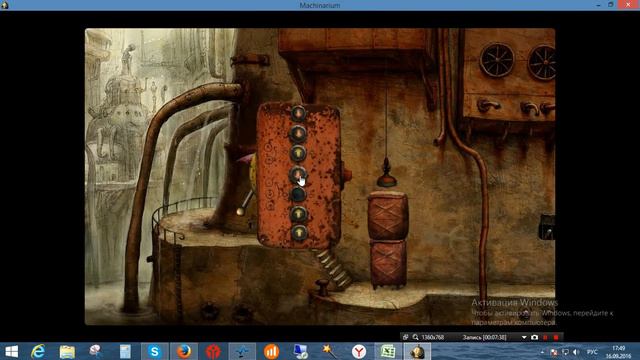Image resolution: width=640 pixels, height=360 pixels.
Task: Click the Запись [00:07:38] recording timer
Action: (x=484, y=337)
